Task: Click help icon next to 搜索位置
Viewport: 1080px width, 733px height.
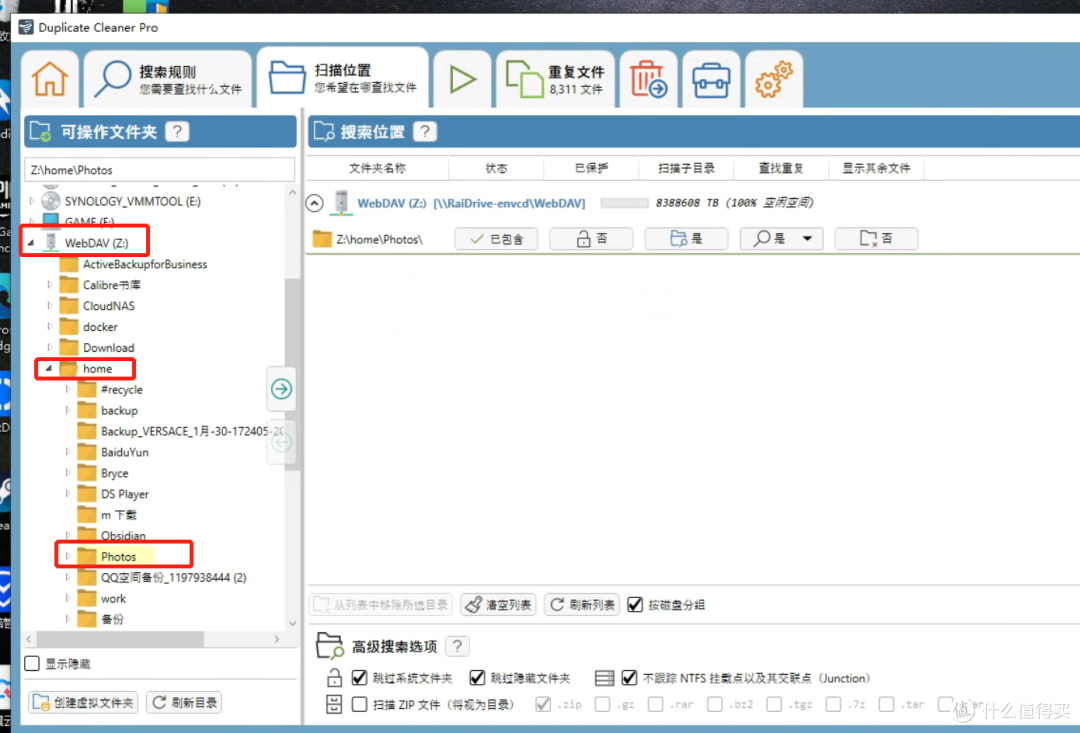Action: point(425,132)
